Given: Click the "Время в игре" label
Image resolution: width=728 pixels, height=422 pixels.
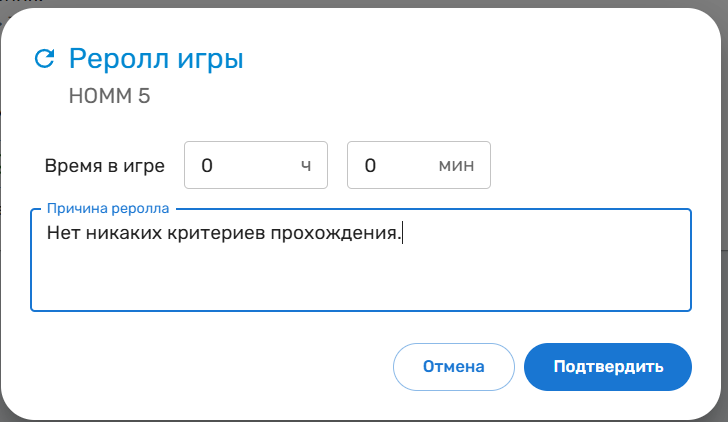Looking at the screenshot, I should coord(105,166).
